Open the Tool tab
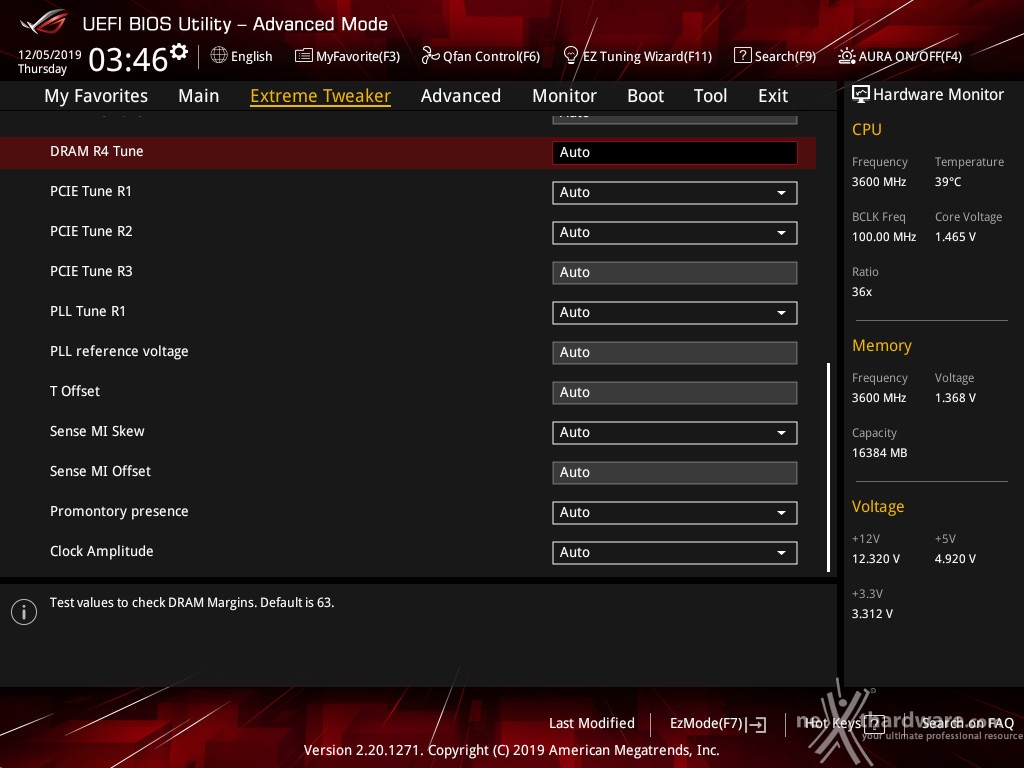 [x=711, y=95]
